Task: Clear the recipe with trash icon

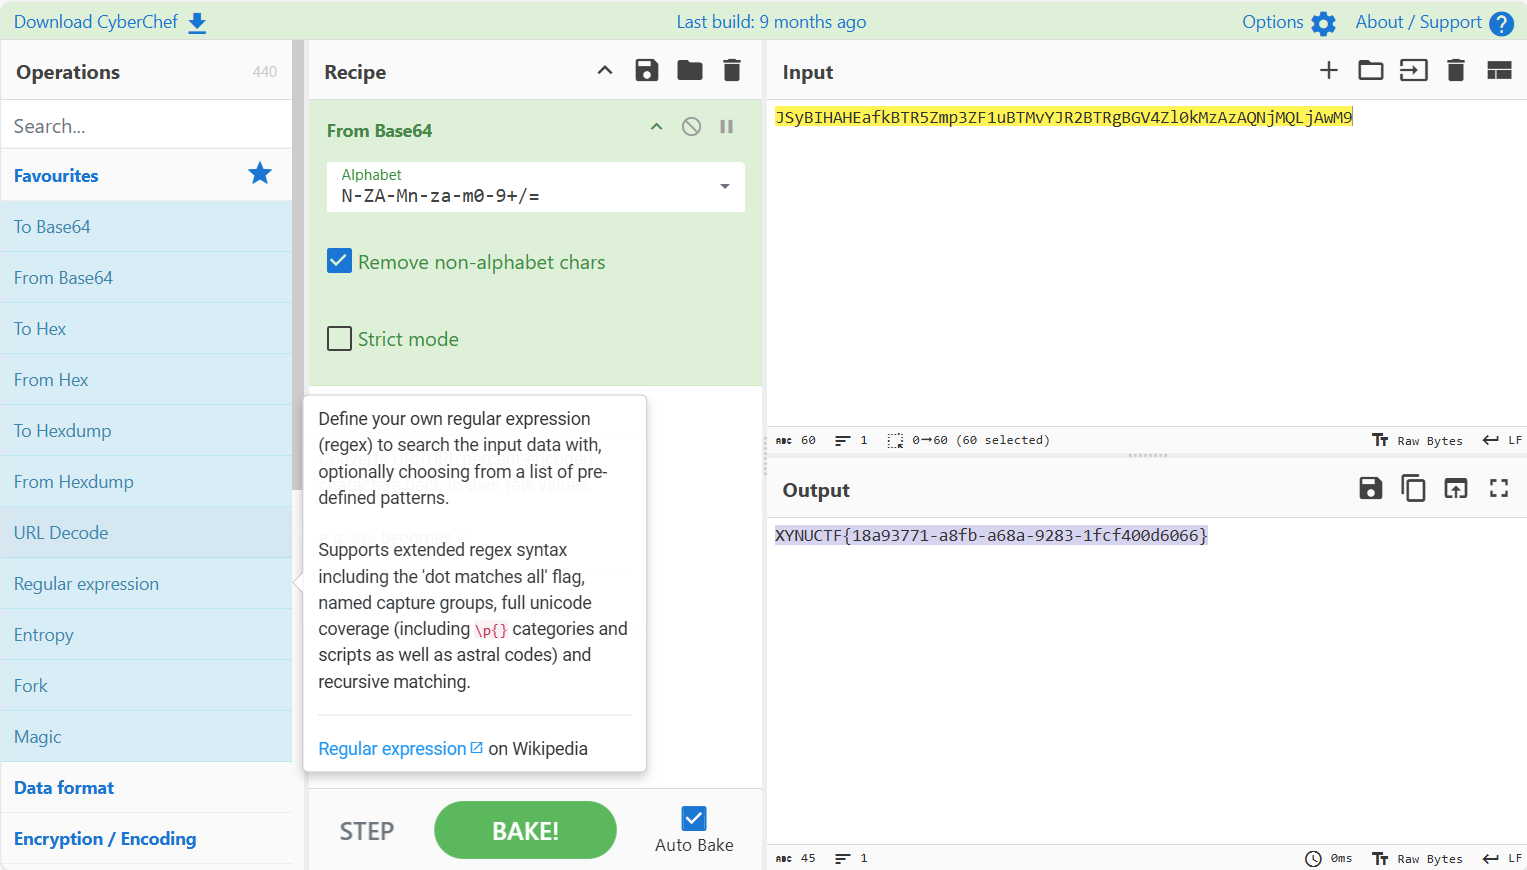Action: tap(732, 70)
